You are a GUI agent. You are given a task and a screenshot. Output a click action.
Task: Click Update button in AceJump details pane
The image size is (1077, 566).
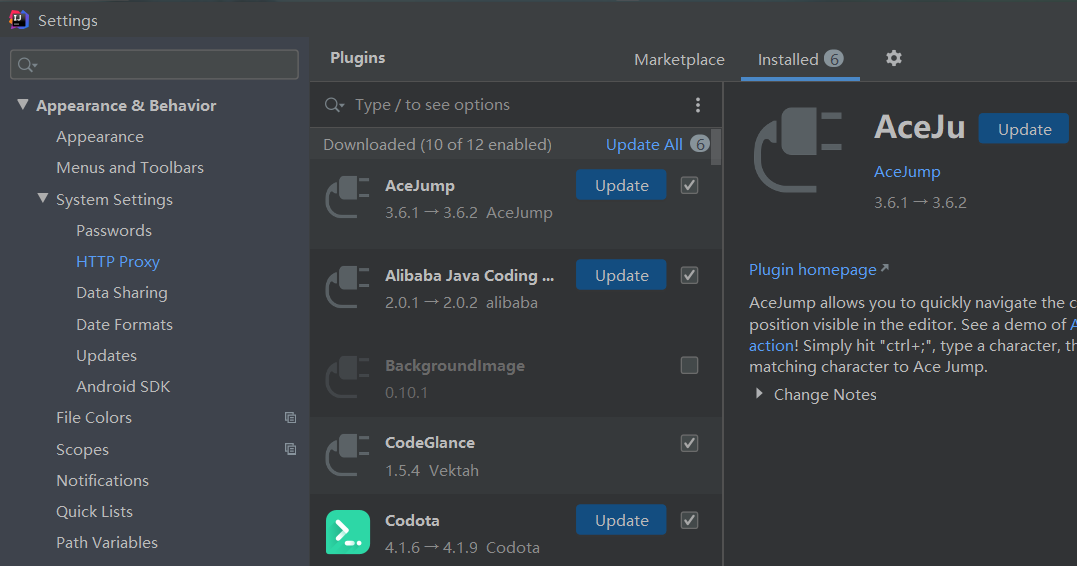tap(1023, 129)
